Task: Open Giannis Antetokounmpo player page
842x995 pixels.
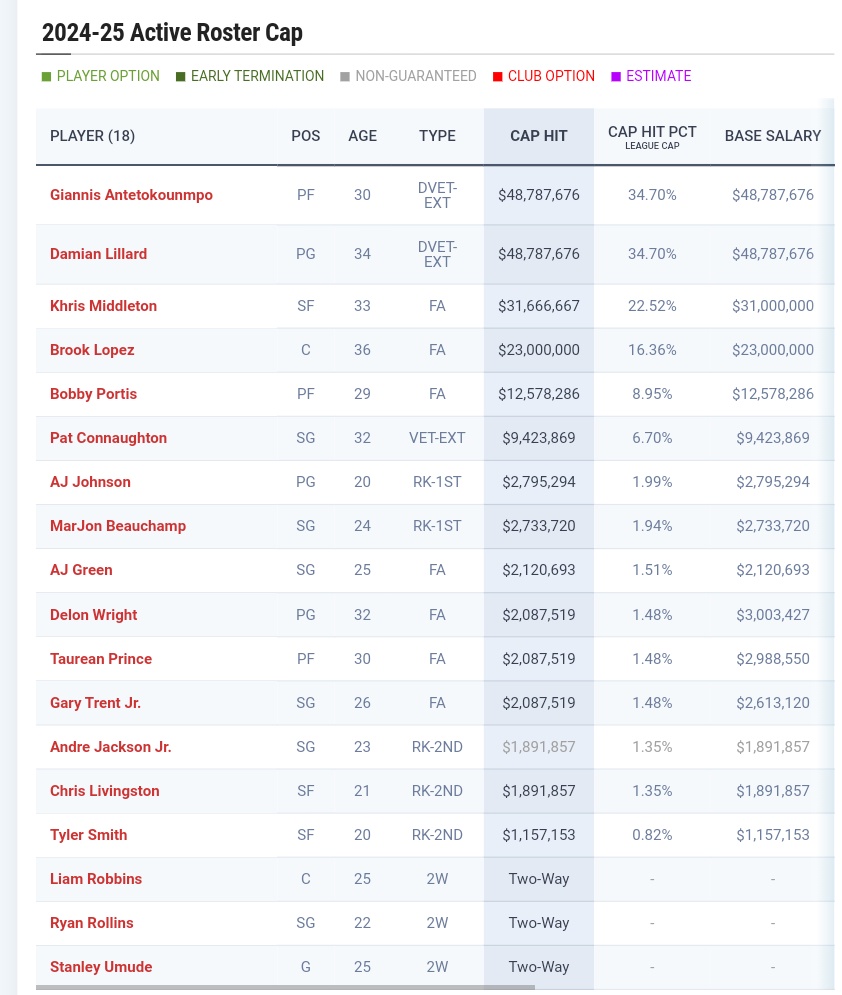Action: pyautogui.click(x=131, y=195)
